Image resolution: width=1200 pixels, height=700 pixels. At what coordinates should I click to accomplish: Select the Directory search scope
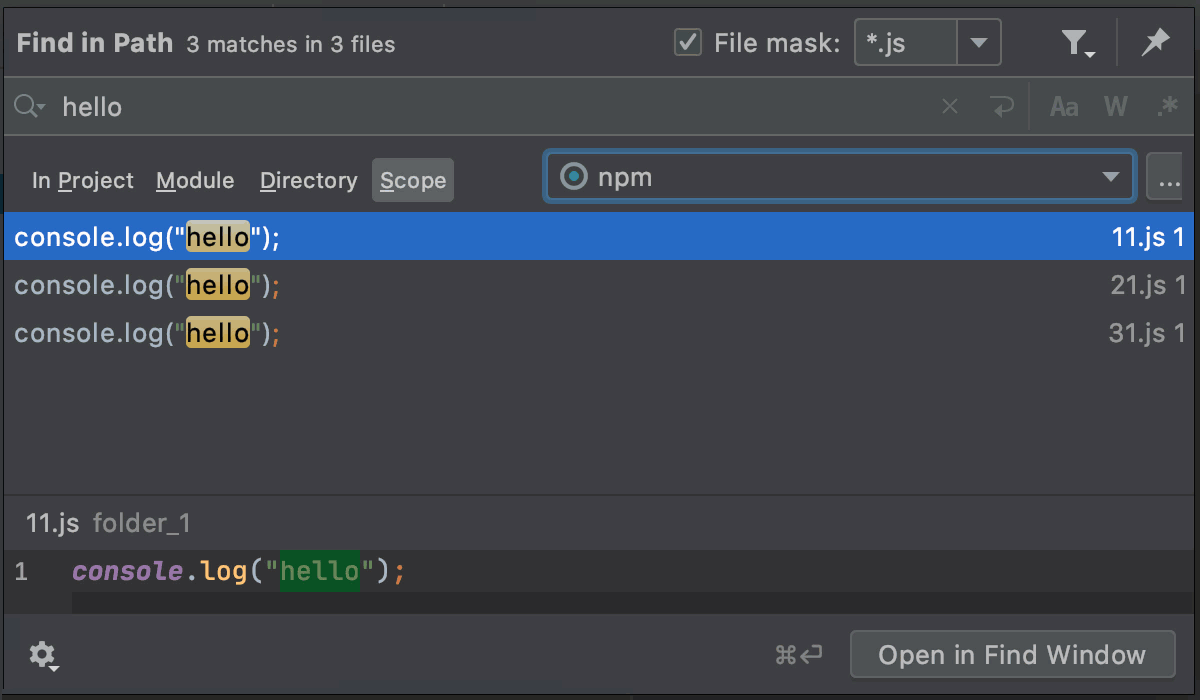coord(308,180)
